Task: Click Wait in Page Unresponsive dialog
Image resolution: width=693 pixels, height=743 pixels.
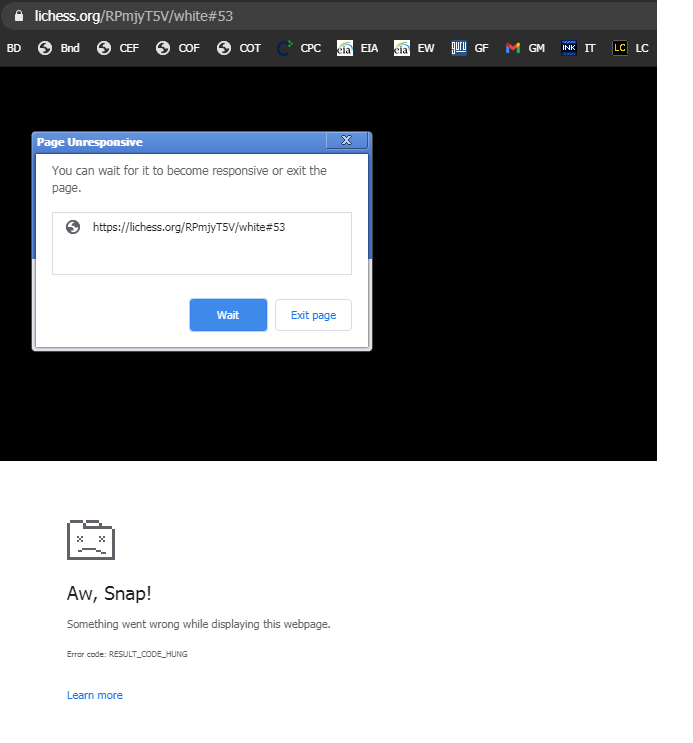Action: pos(228,315)
